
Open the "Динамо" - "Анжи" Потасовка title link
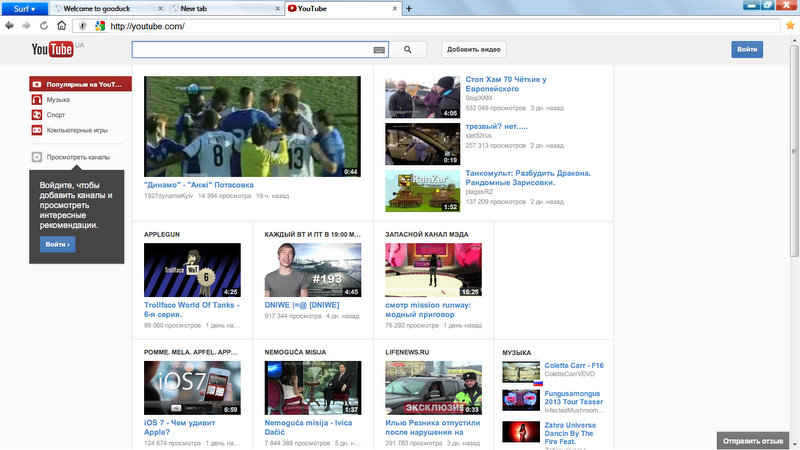point(198,185)
